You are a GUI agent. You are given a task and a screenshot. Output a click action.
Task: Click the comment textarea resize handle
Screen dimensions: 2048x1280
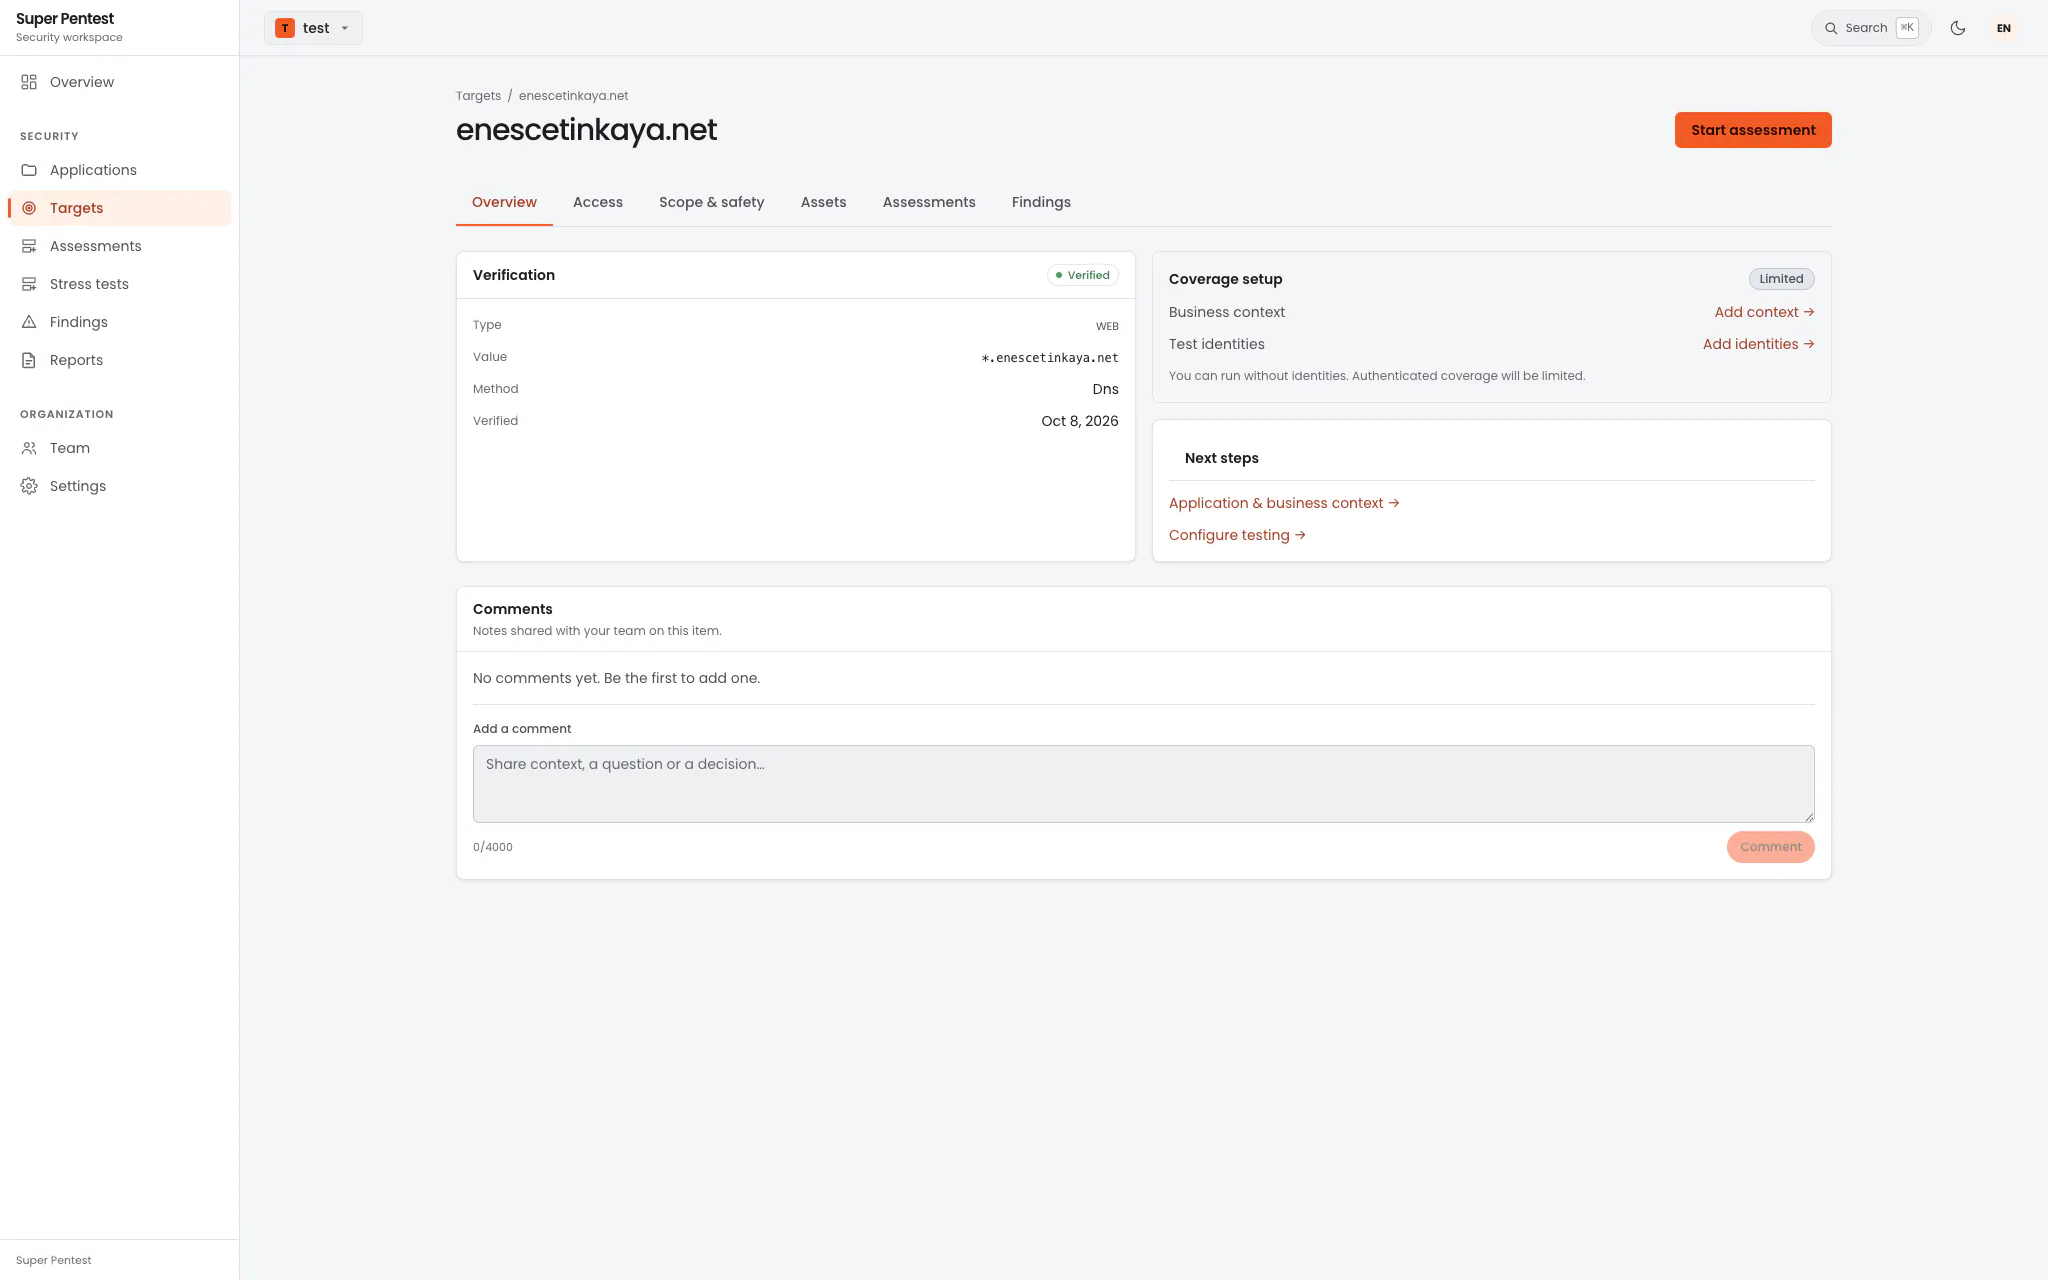click(1809, 817)
